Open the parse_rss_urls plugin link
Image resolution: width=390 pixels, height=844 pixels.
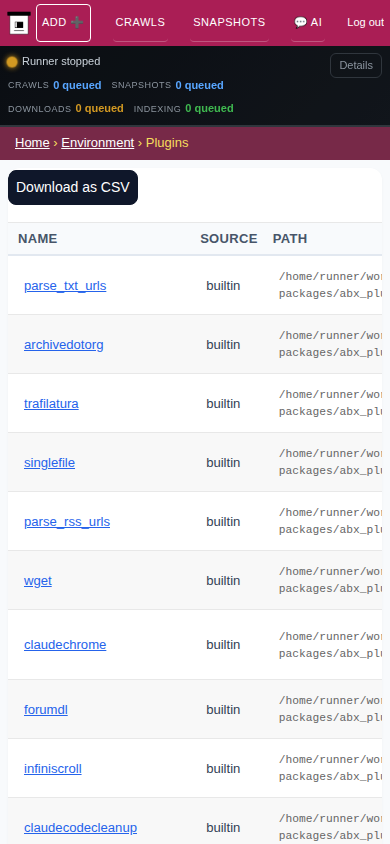(x=67, y=522)
